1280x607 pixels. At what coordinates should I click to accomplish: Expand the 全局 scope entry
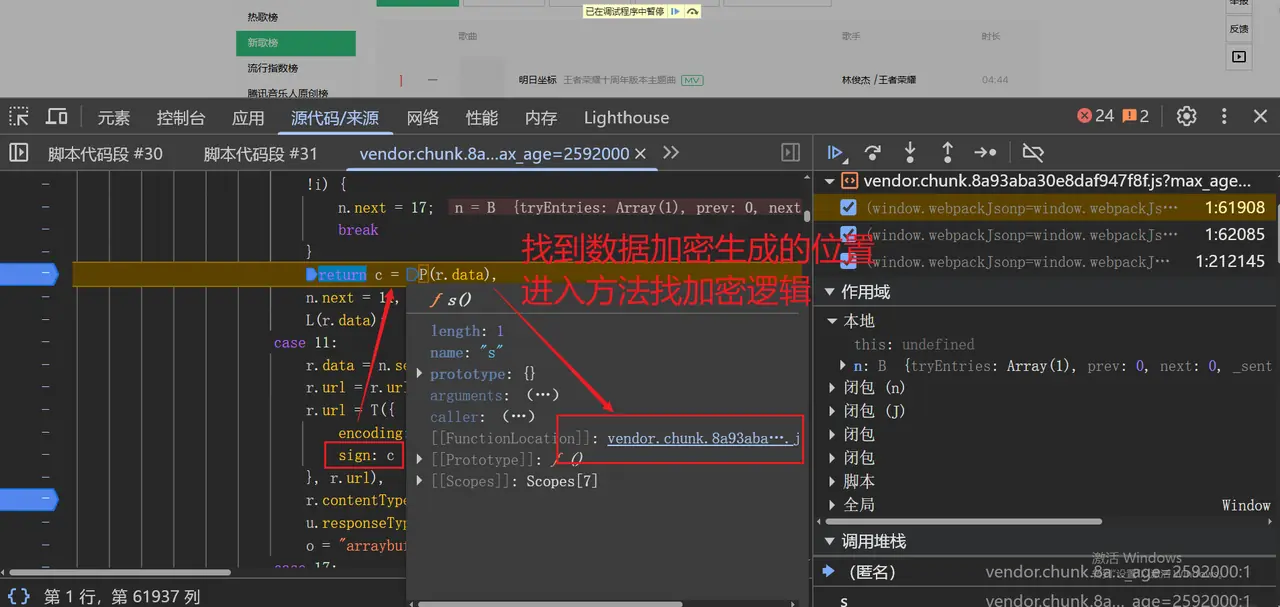click(x=834, y=505)
